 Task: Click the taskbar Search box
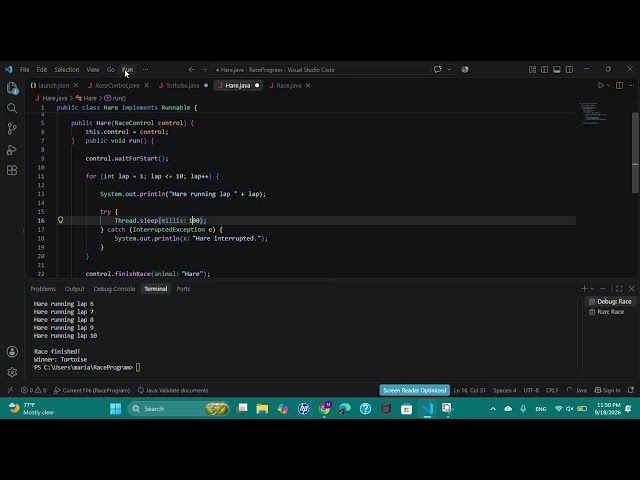(179, 409)
